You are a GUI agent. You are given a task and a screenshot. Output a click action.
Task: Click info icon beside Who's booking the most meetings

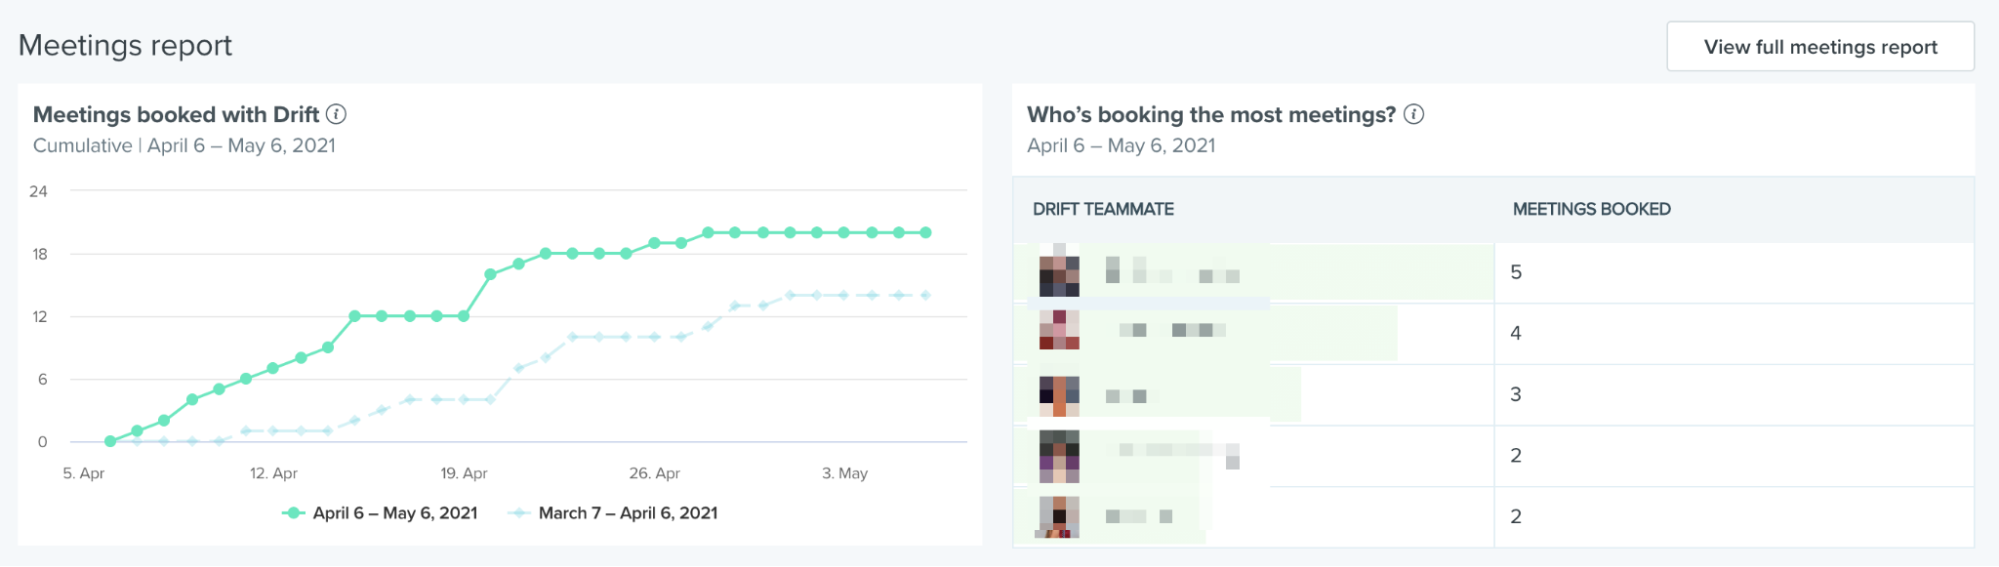click(1414, 114)
